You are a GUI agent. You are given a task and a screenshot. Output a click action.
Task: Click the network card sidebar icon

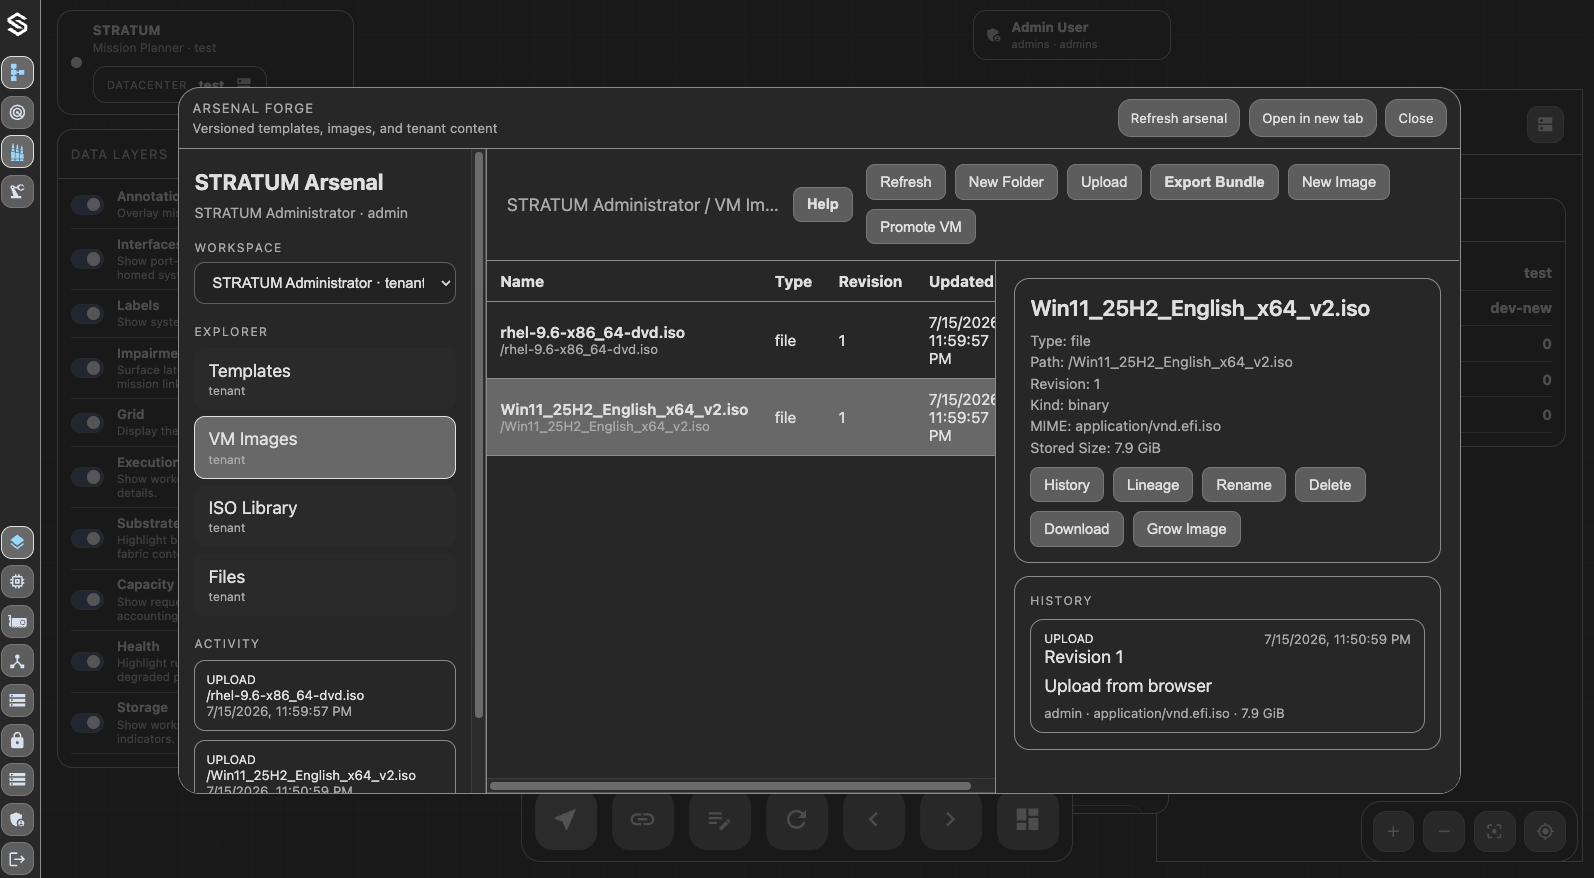coord(17,621)
